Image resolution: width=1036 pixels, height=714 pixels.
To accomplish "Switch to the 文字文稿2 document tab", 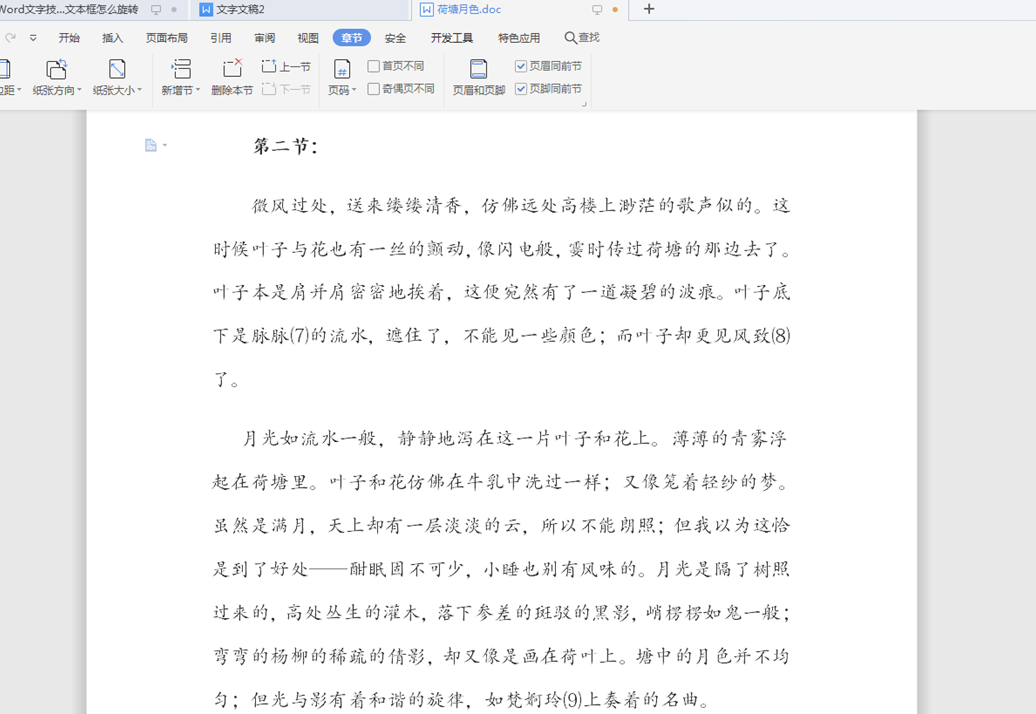I will pos(300,9).
